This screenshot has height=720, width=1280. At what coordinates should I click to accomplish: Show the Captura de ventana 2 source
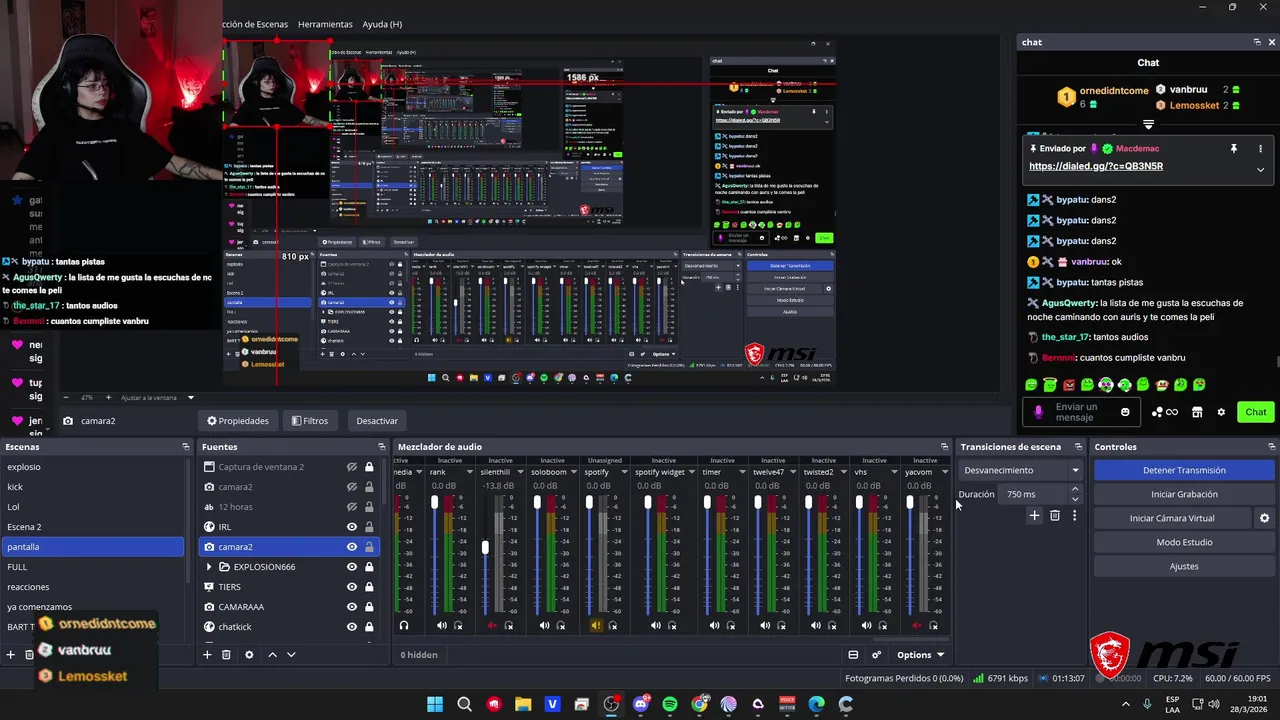[x=352, y=467]
